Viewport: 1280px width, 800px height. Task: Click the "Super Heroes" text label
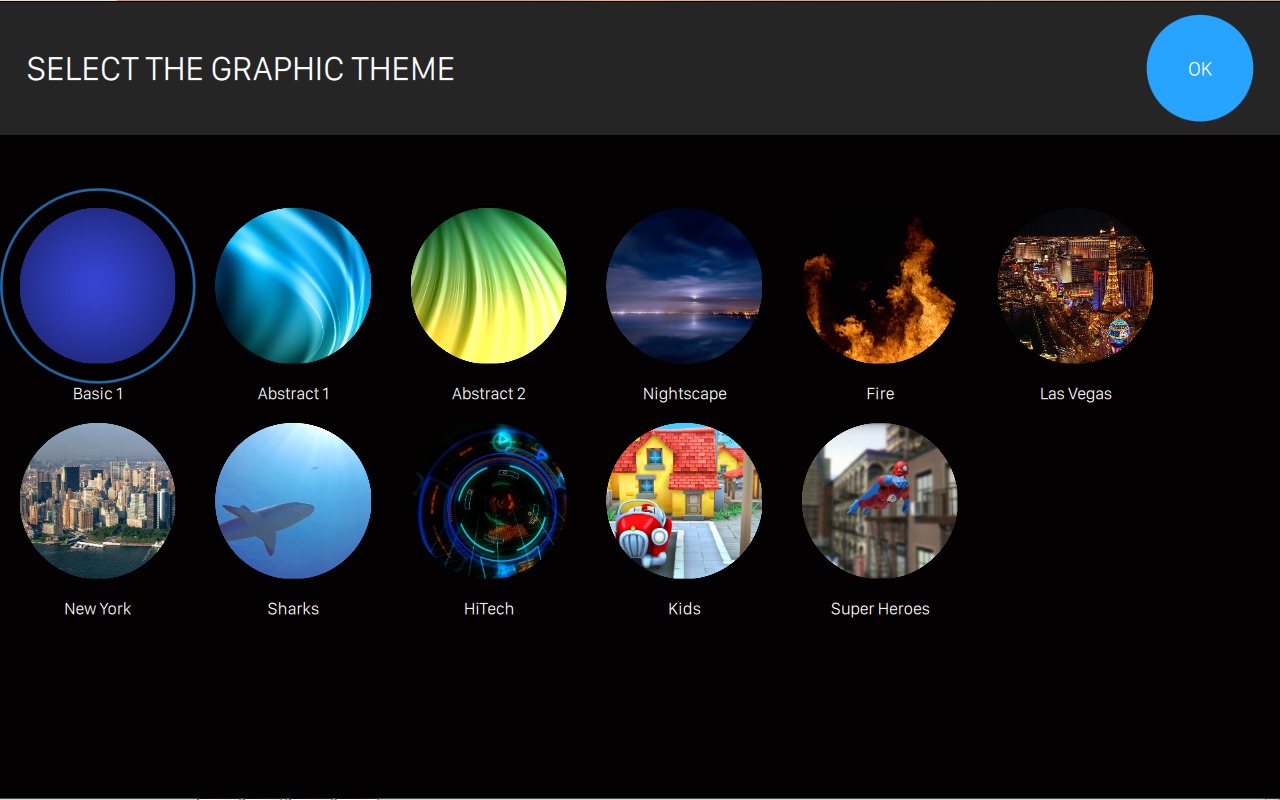(x=880, y=609)
